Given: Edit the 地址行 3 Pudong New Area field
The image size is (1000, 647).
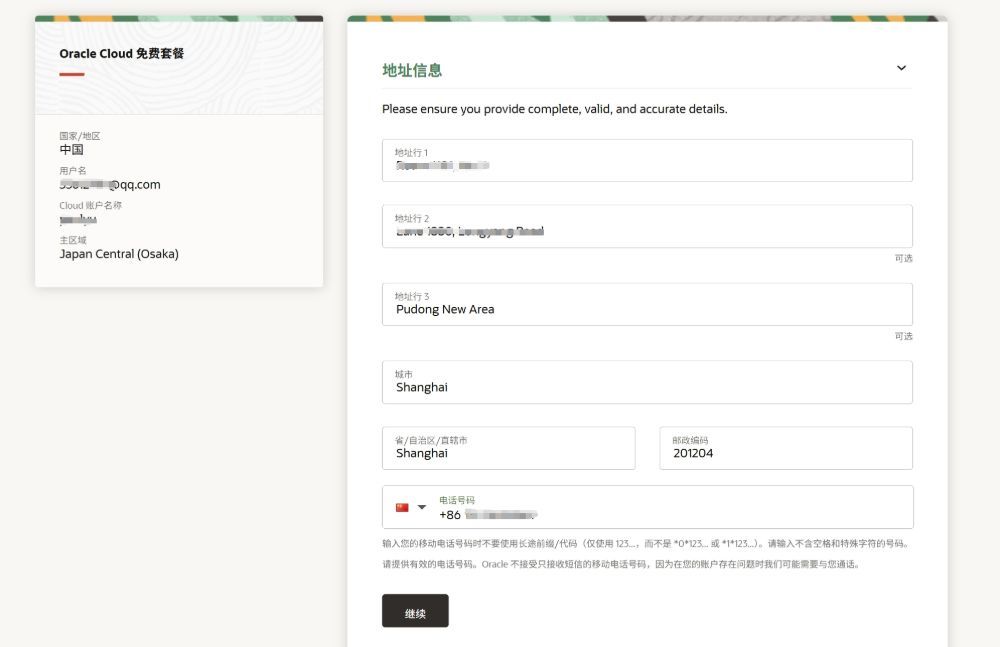Looking at the screenshot, I should coord(647,304).
